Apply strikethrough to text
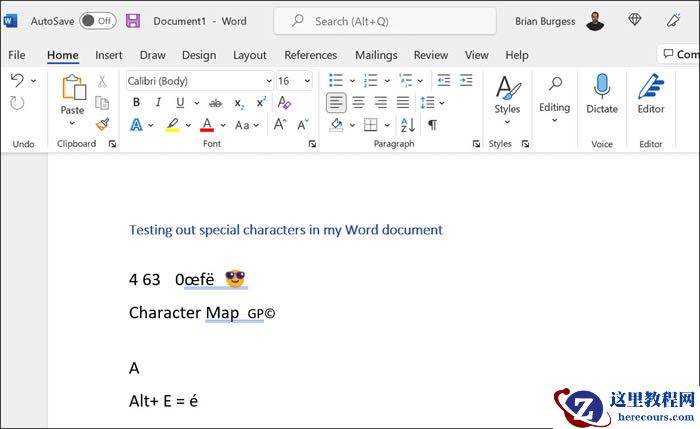 (214, 102)
